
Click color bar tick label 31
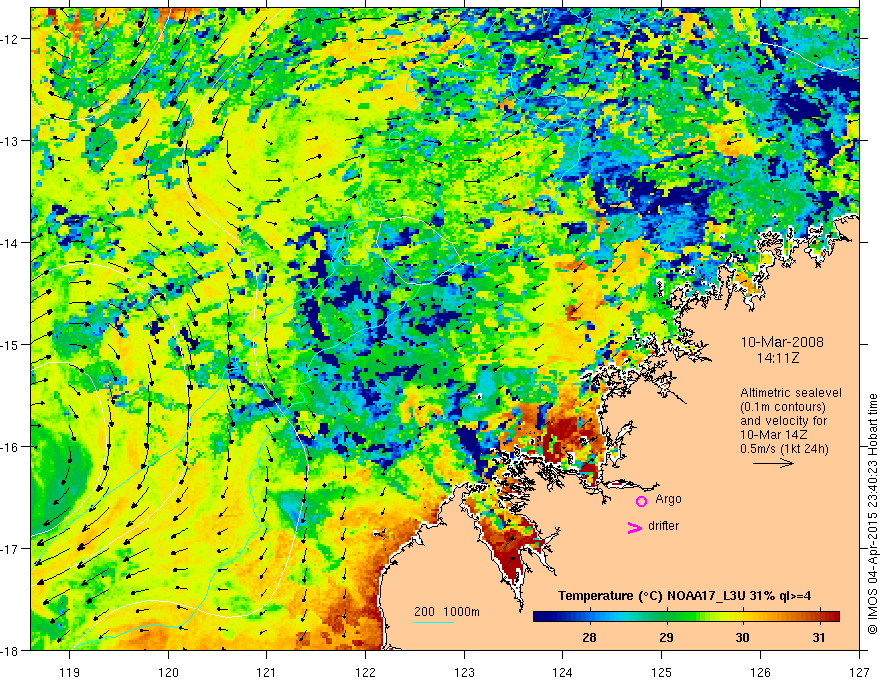pos(819,637)
